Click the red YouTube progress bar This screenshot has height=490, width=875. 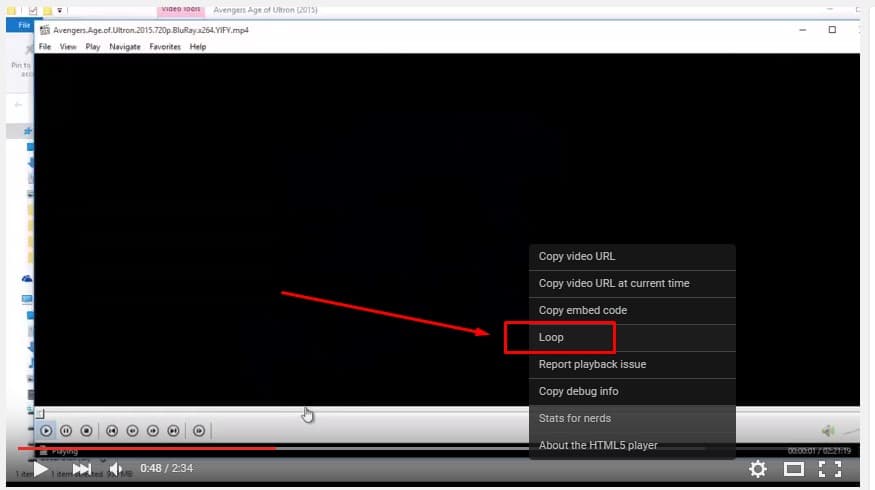(150, 448)
